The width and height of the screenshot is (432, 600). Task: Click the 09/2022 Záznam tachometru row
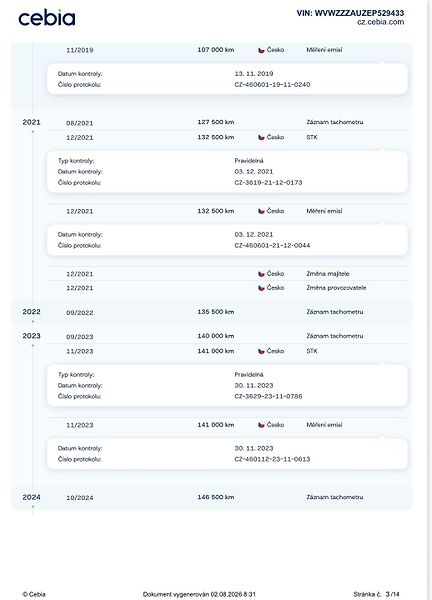click(x=212, y=312)
